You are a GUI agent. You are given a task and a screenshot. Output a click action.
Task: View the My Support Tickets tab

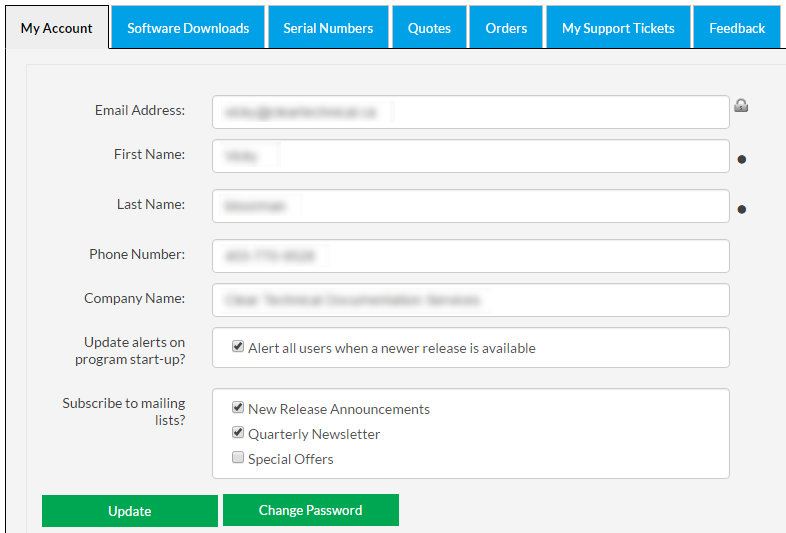pos(618,28)
